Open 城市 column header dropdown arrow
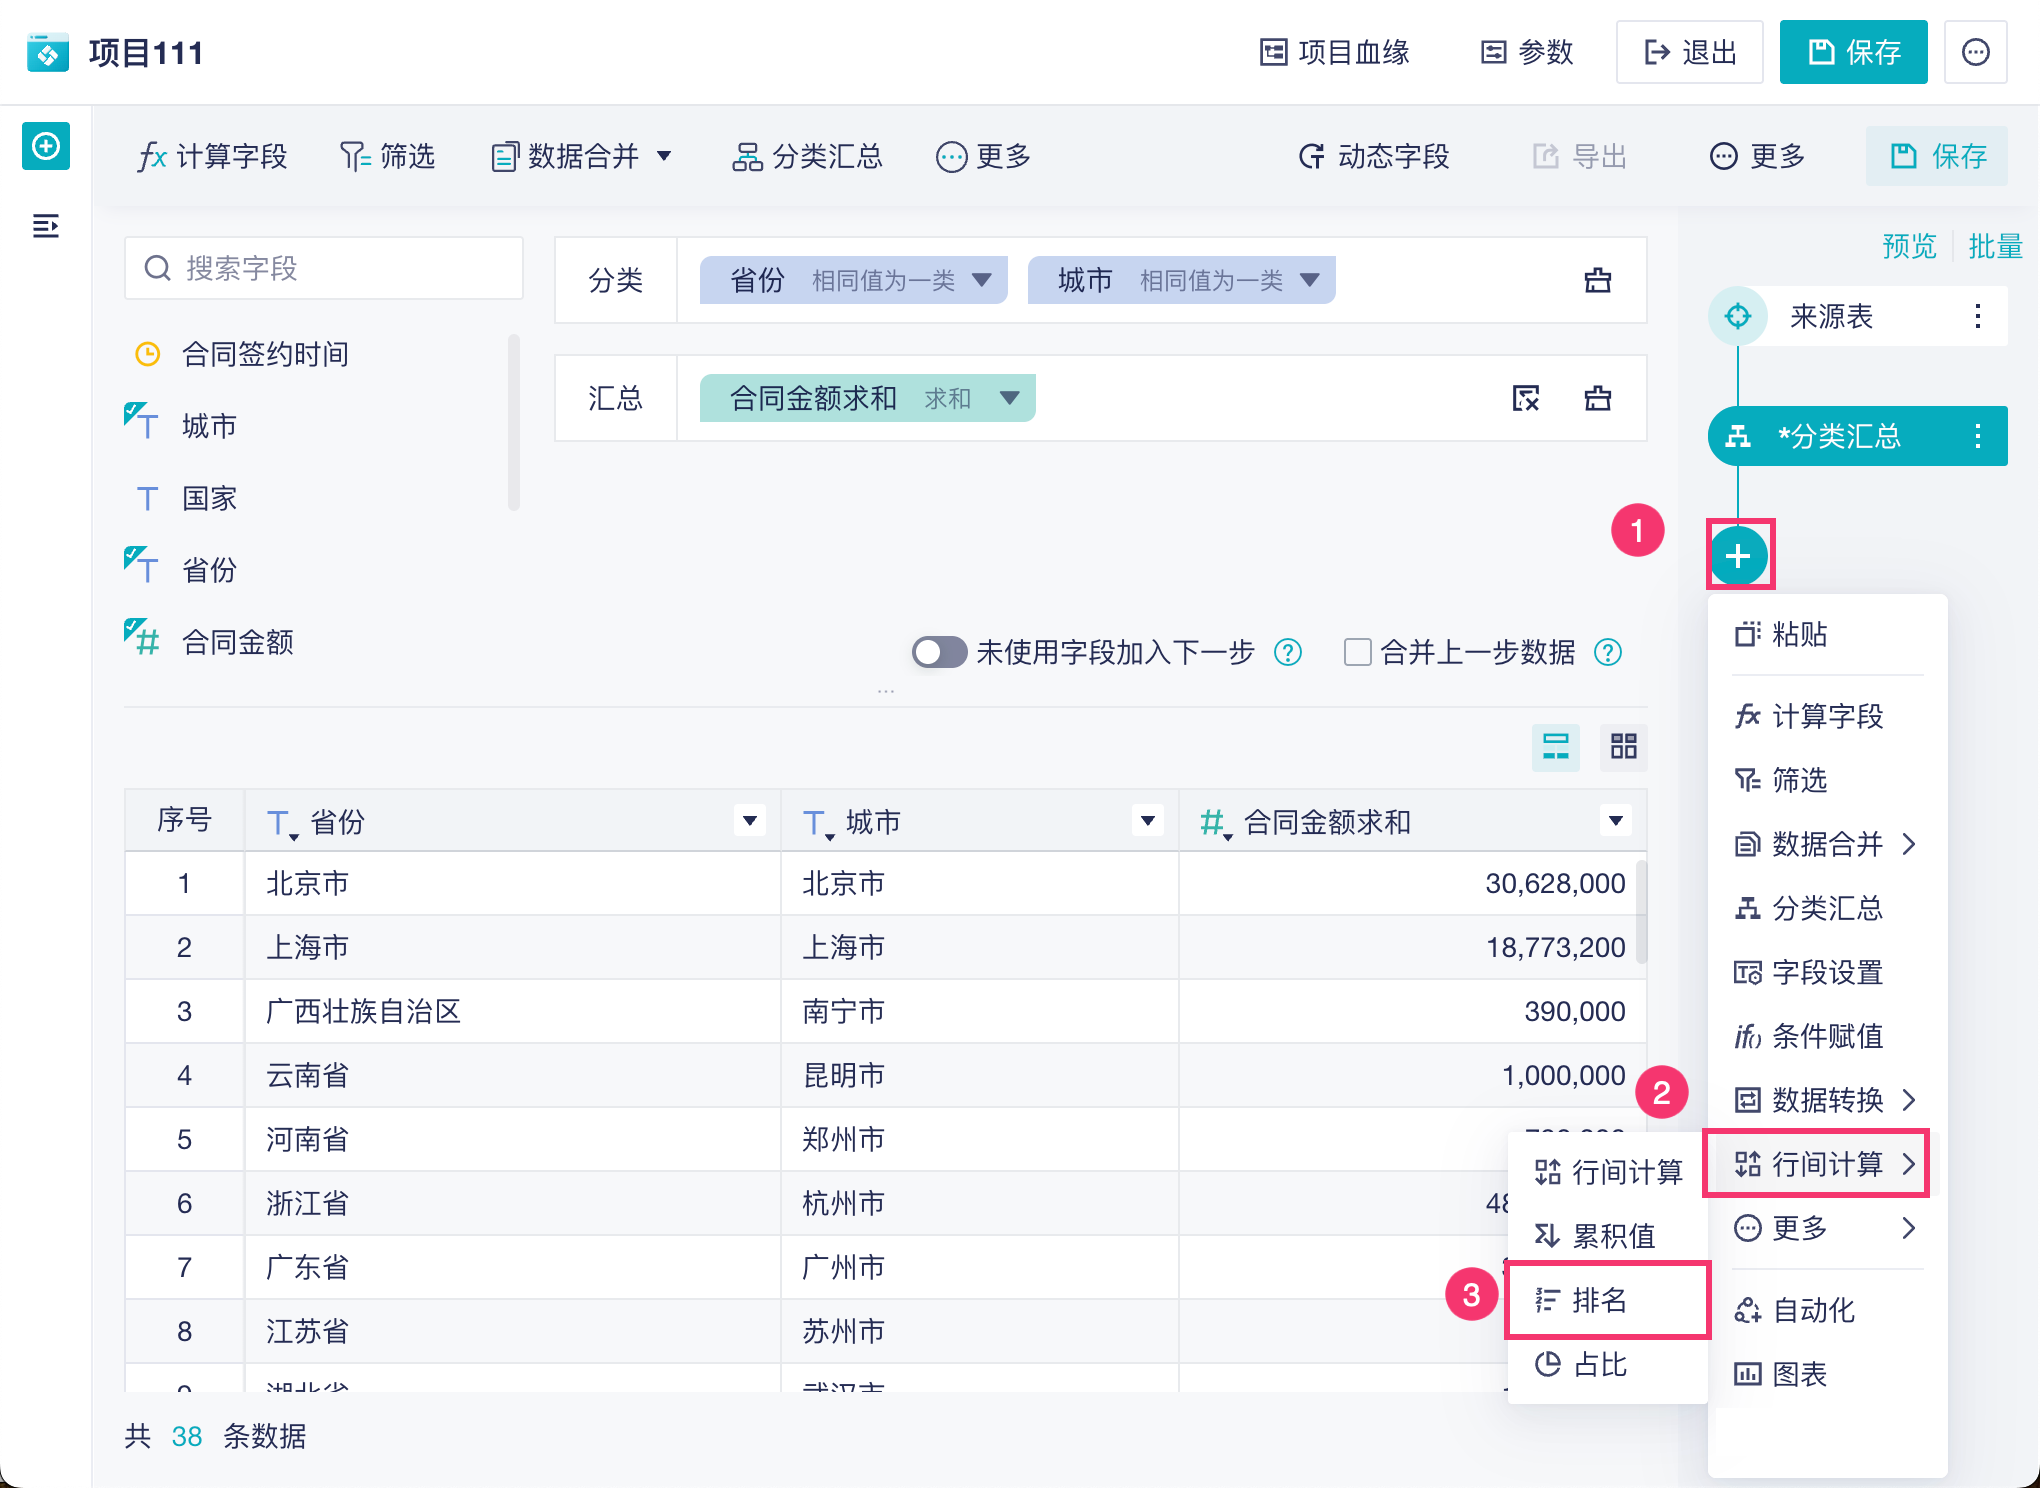This screenshot has width=2040, height=1488. [x=1147, y=821]
